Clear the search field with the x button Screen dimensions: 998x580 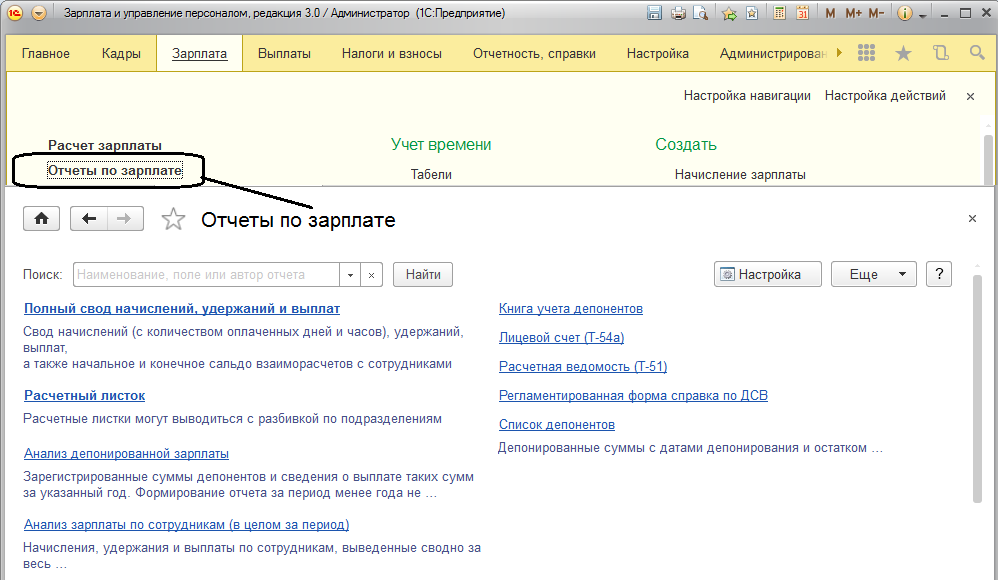pos(371,274)
